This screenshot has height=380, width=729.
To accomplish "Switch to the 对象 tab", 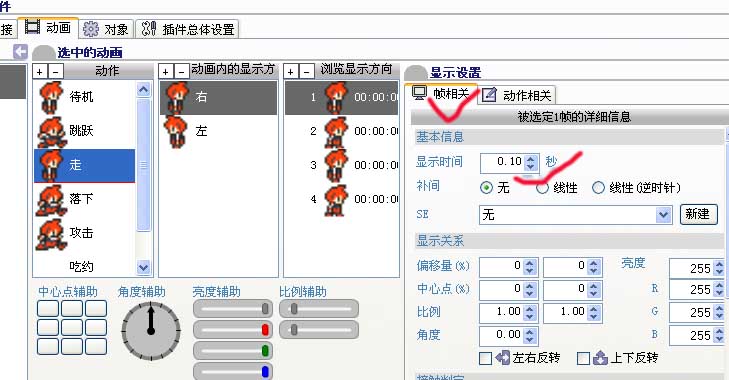I will pyautogui.click(x=106, y=29).
